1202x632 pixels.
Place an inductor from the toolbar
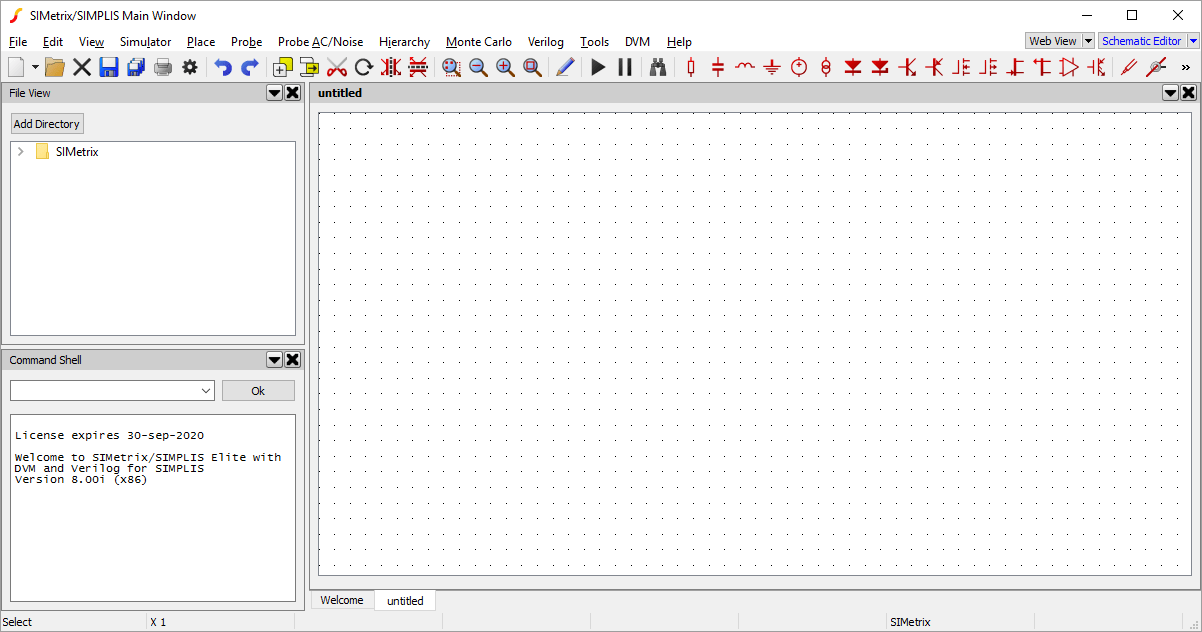pyautogui.click(x=745, y=67)
